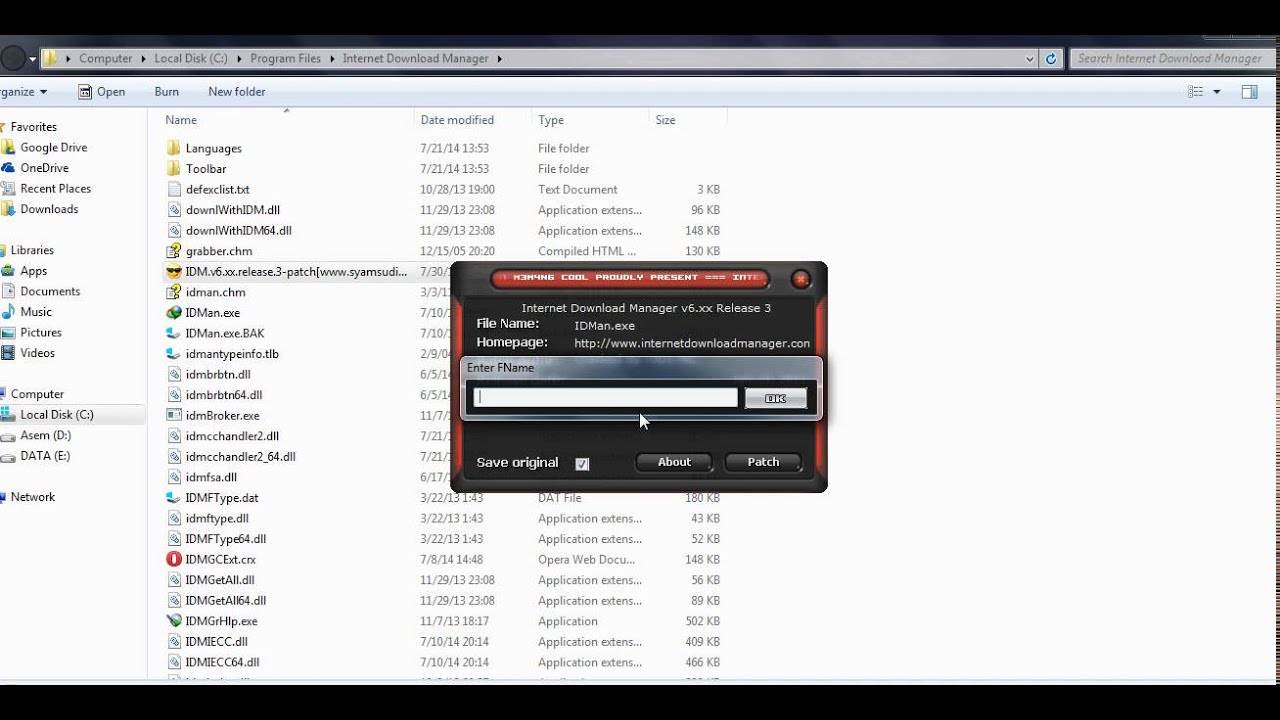The width and height of the screenshot is (1280, 720).
Task: Select Libraries in the navigation pane
Action: coord(32,250)
